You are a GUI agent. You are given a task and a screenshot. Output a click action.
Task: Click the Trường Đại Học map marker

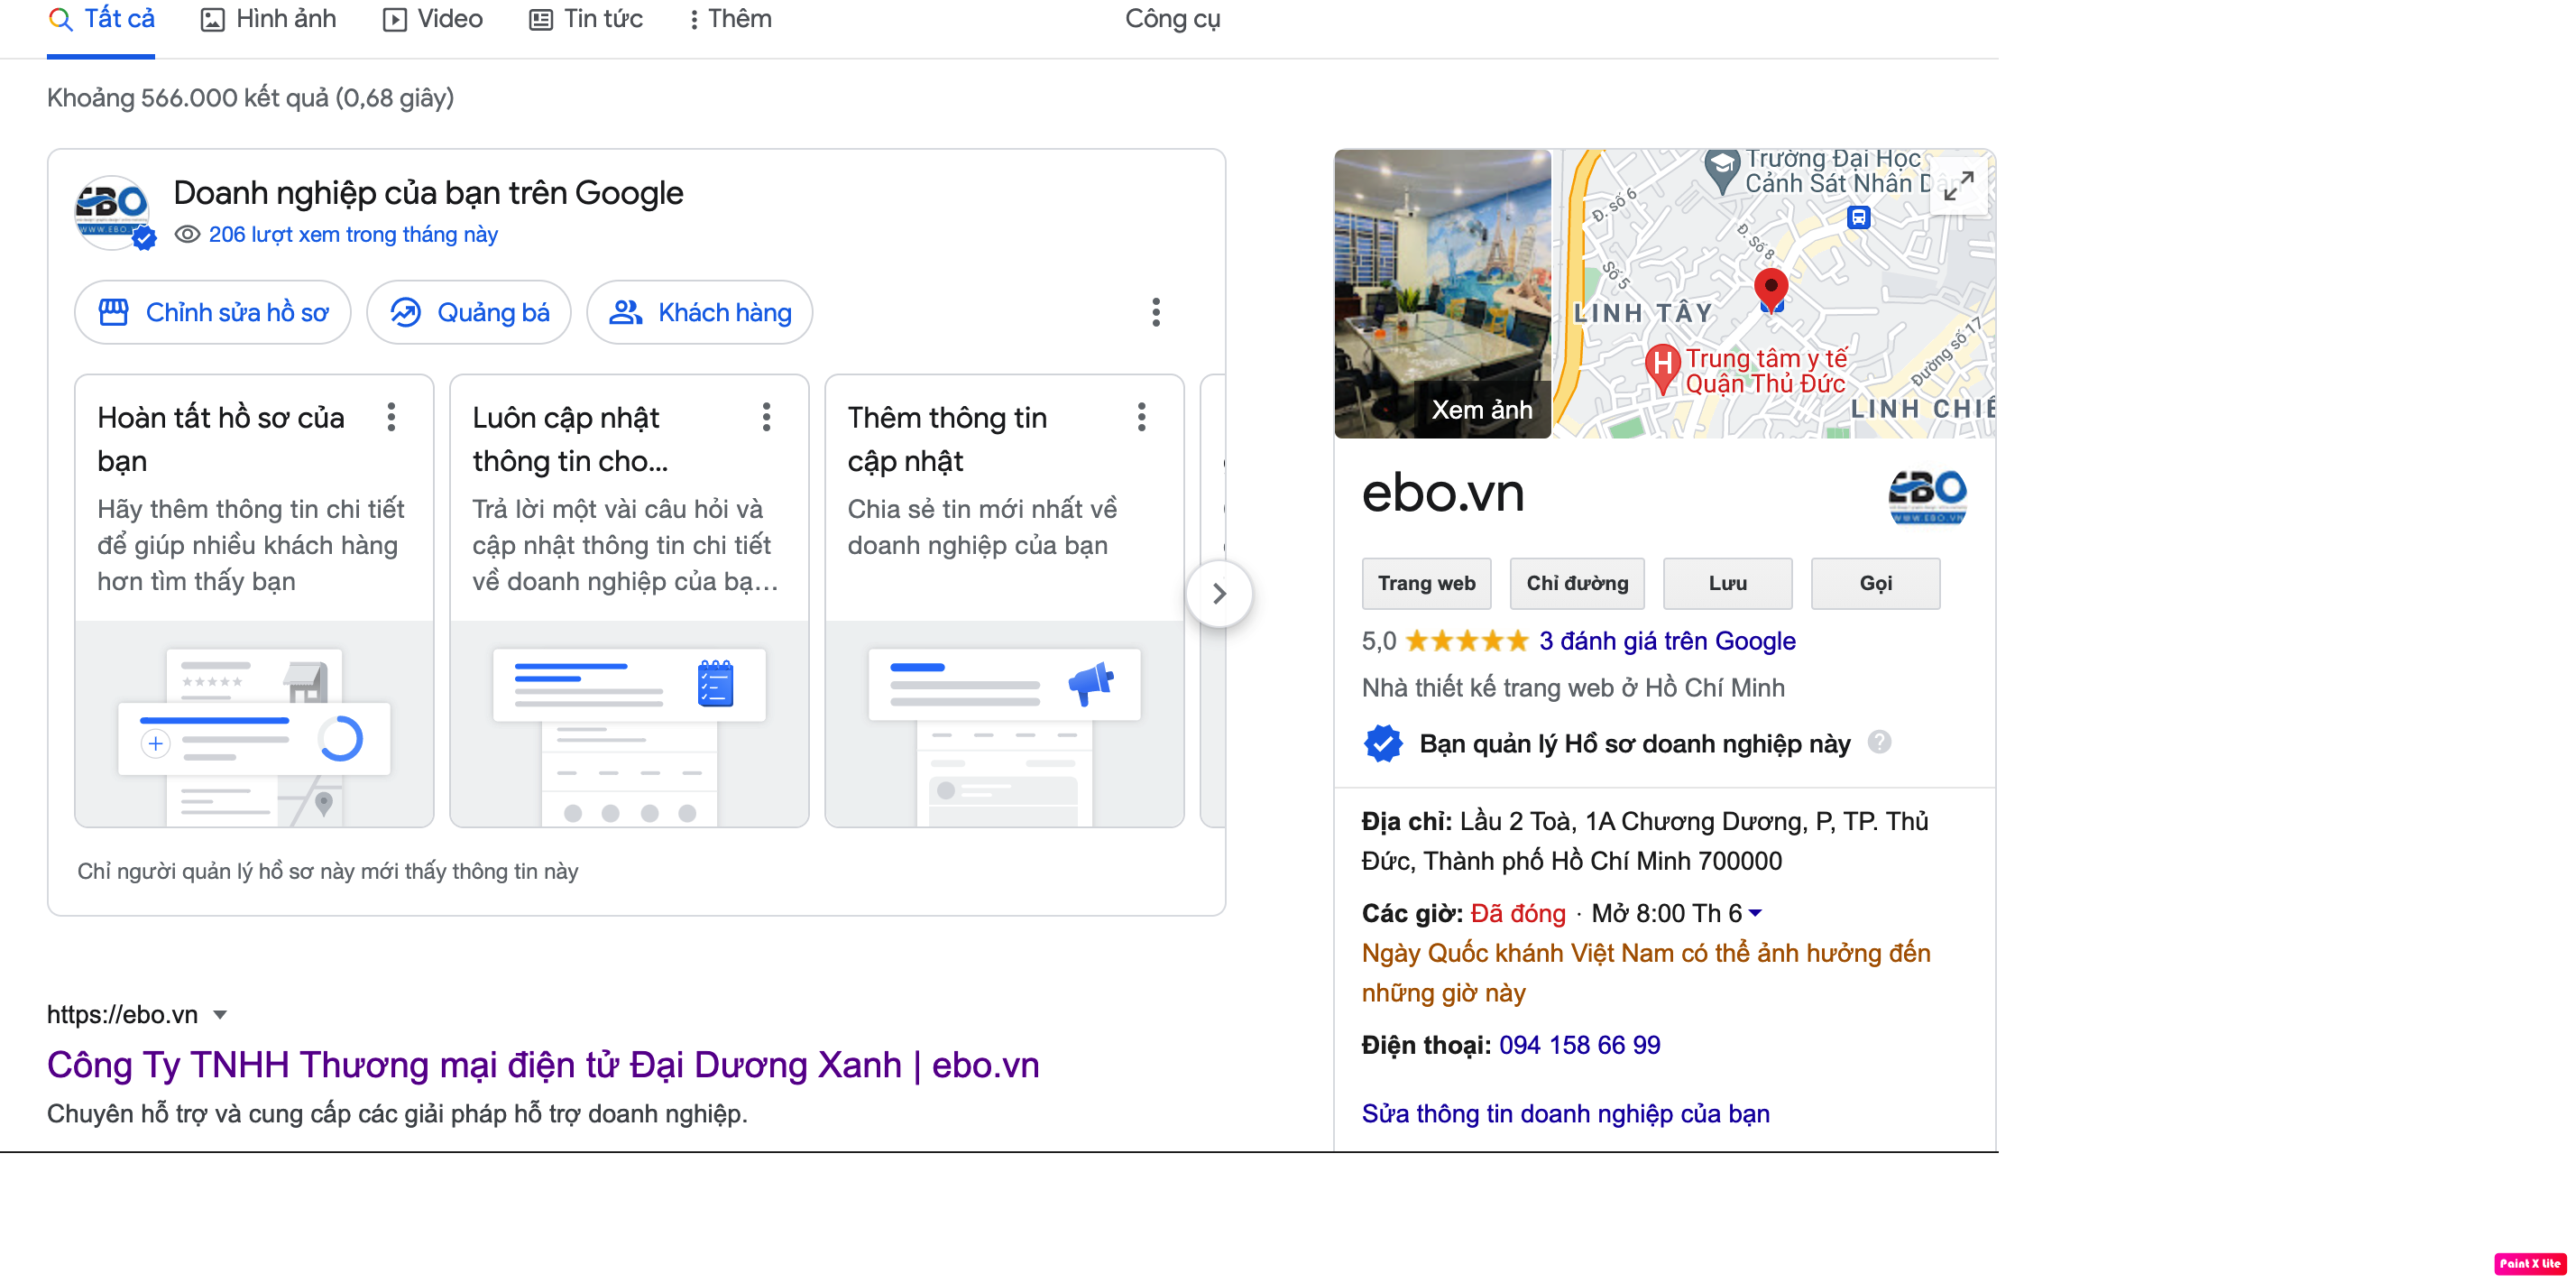point(1721,170)
